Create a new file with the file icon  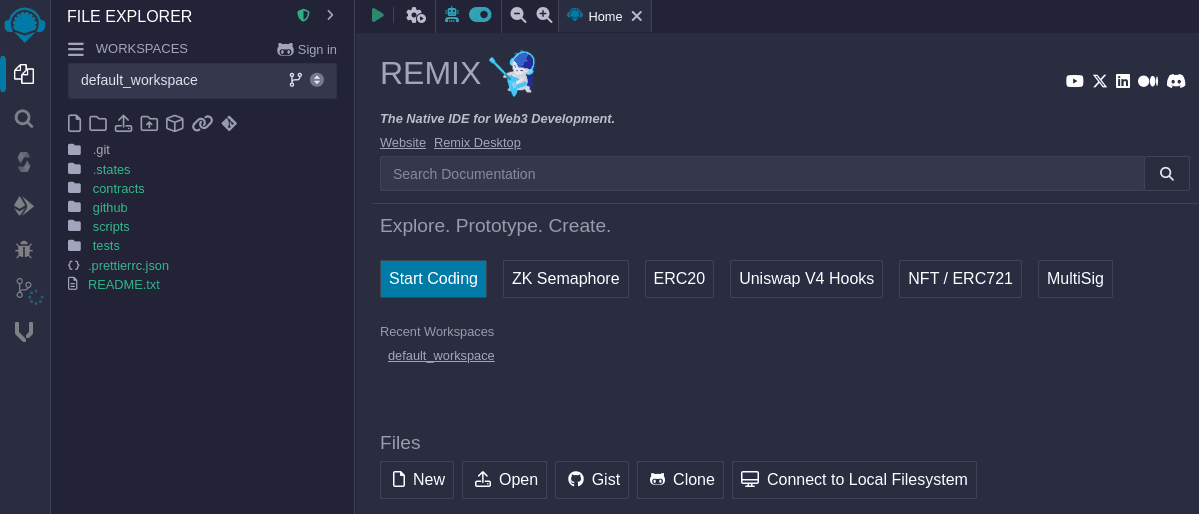pyautogui.click(x=74, y=123)
